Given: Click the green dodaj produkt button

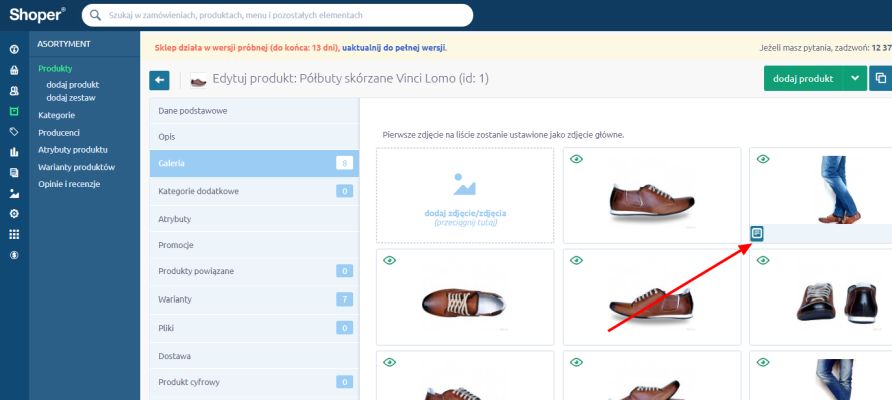Looking at the screenshot, I should (802, 78).
